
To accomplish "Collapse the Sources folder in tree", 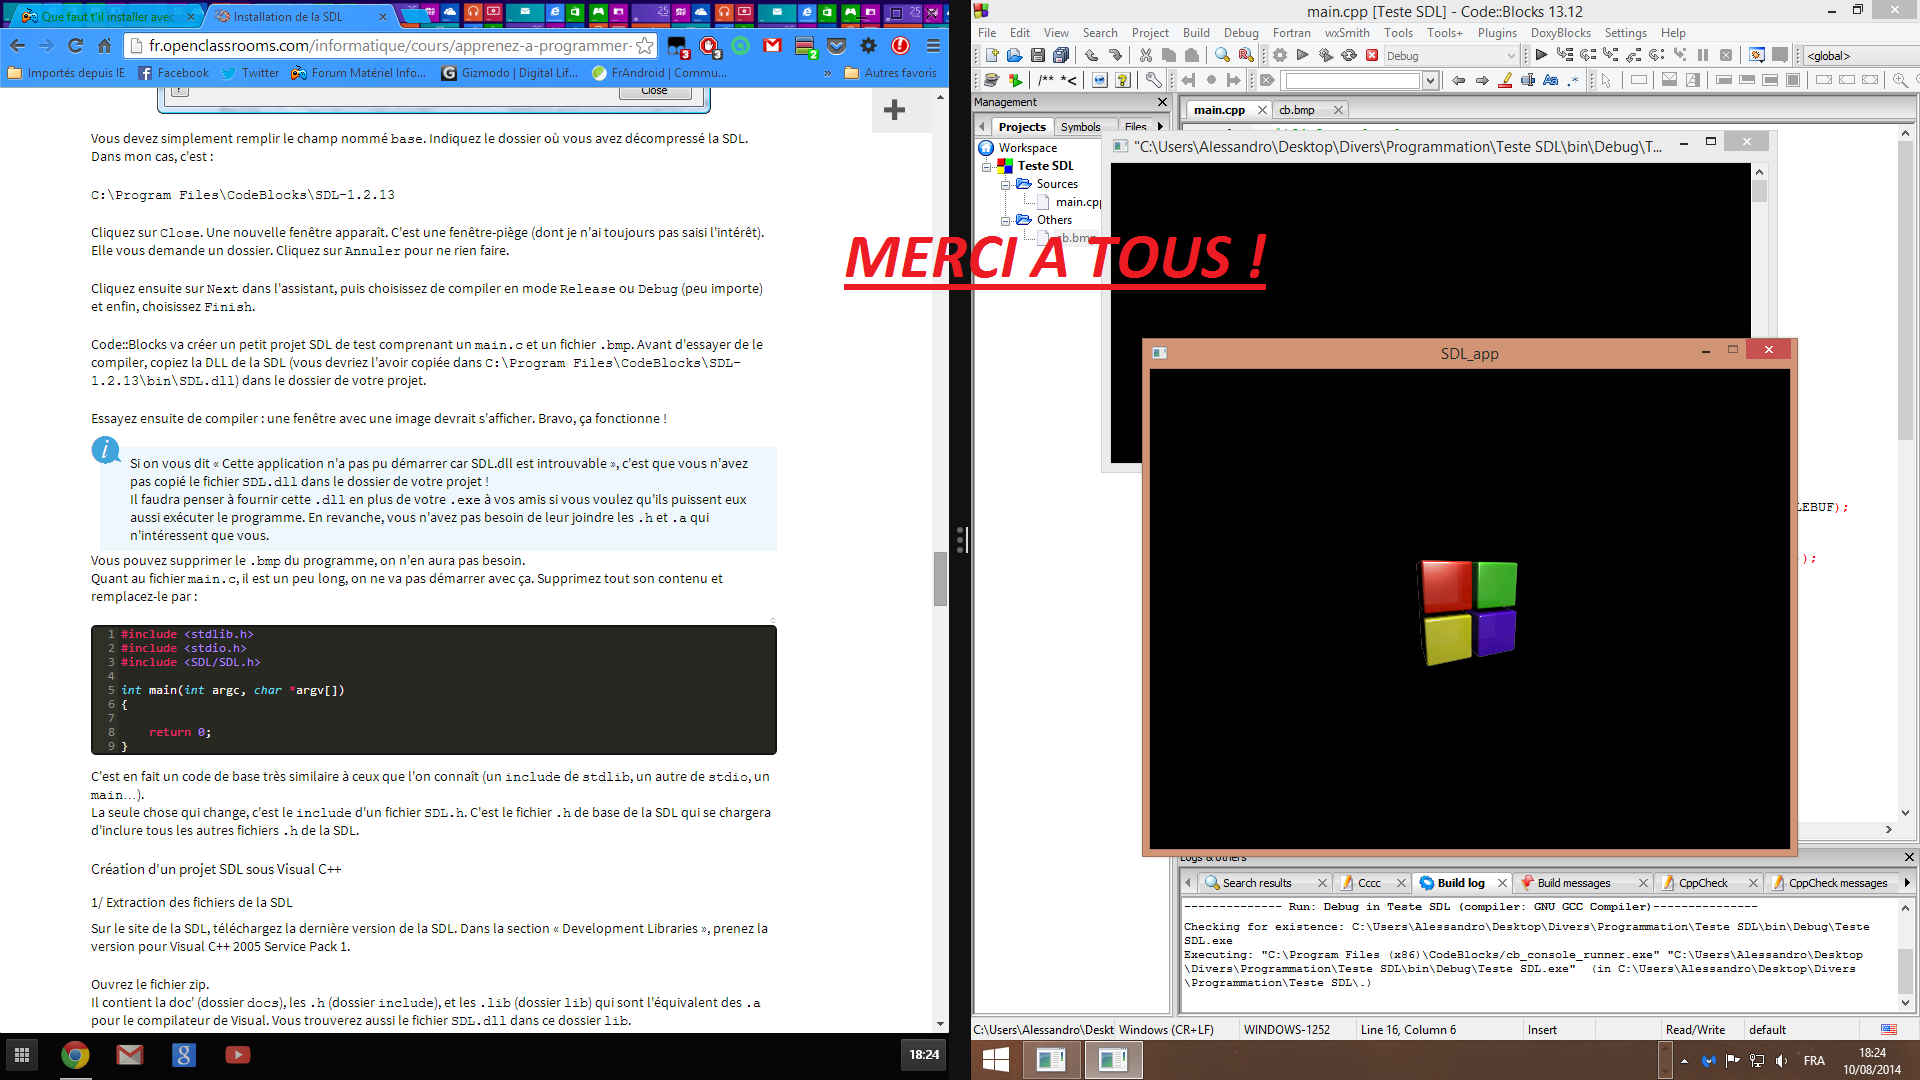I will pyautogui.click(x=1005, y=184).
